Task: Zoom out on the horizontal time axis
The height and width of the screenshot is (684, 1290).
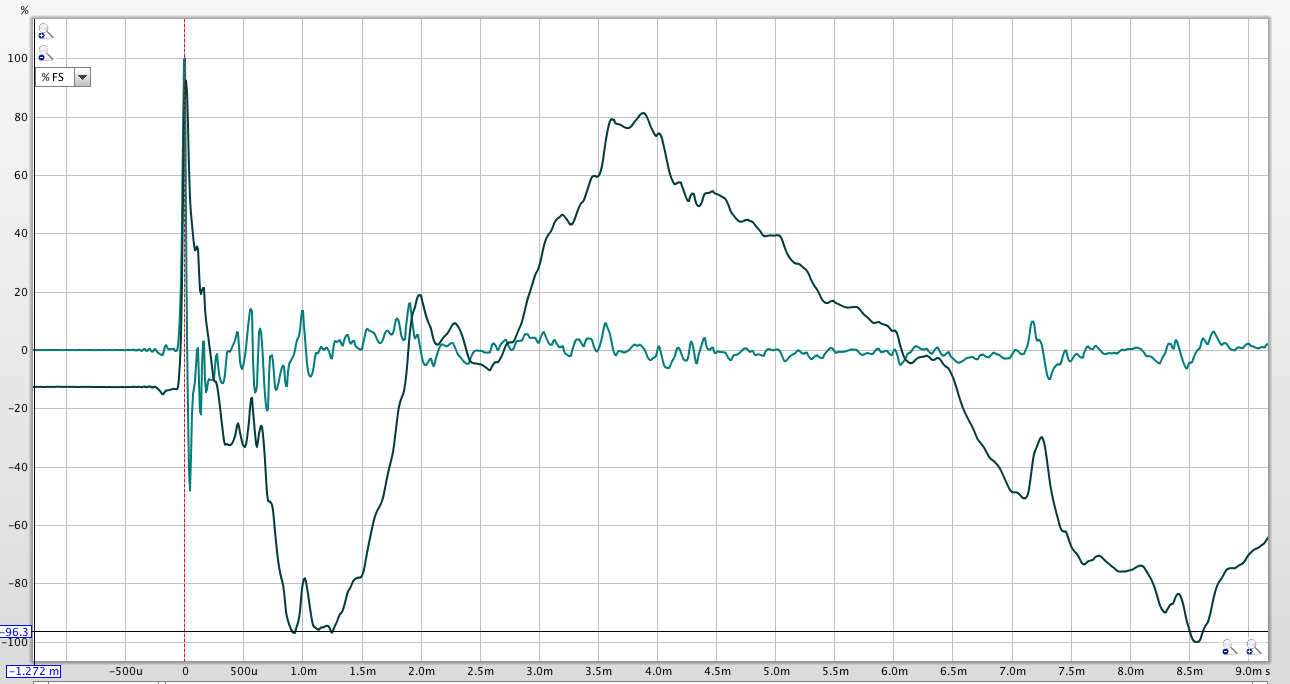Action: [1229, 648]
